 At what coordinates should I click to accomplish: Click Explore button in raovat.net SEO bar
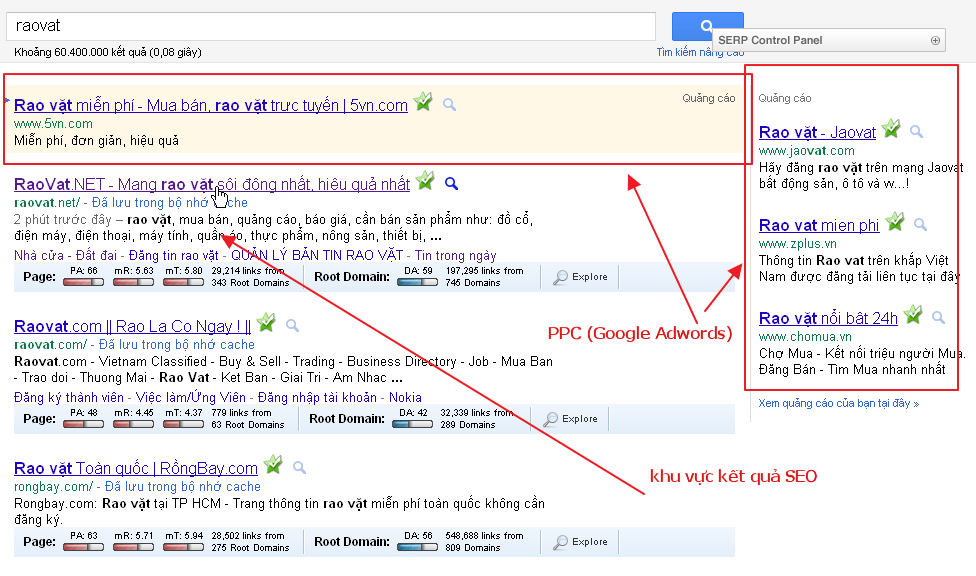tap(580, 277)
